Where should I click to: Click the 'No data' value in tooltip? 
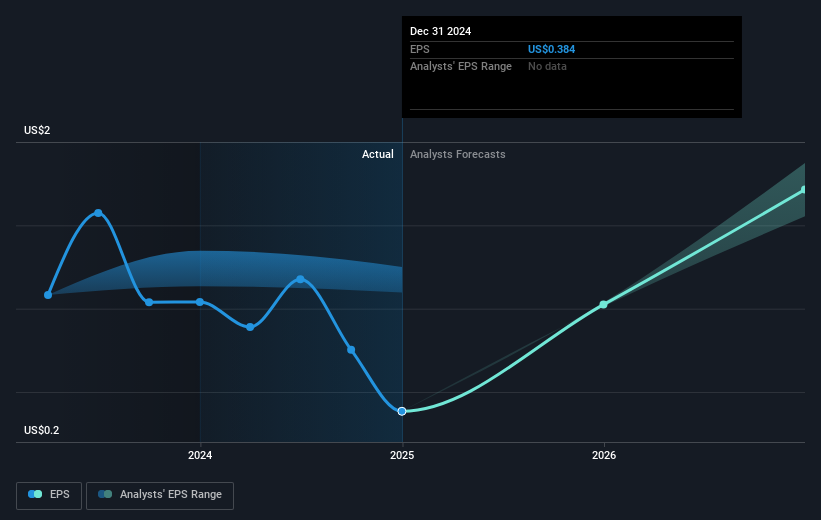(547, 67)
